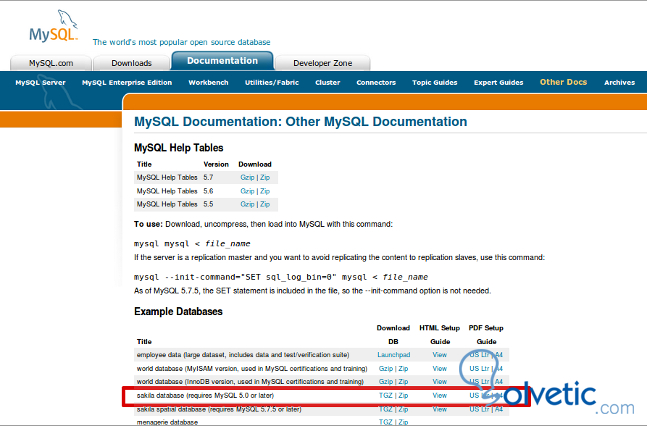The image size is (647, 426).
Task: Select Utilities/Fabric menu item
Action: click(272, 83)
